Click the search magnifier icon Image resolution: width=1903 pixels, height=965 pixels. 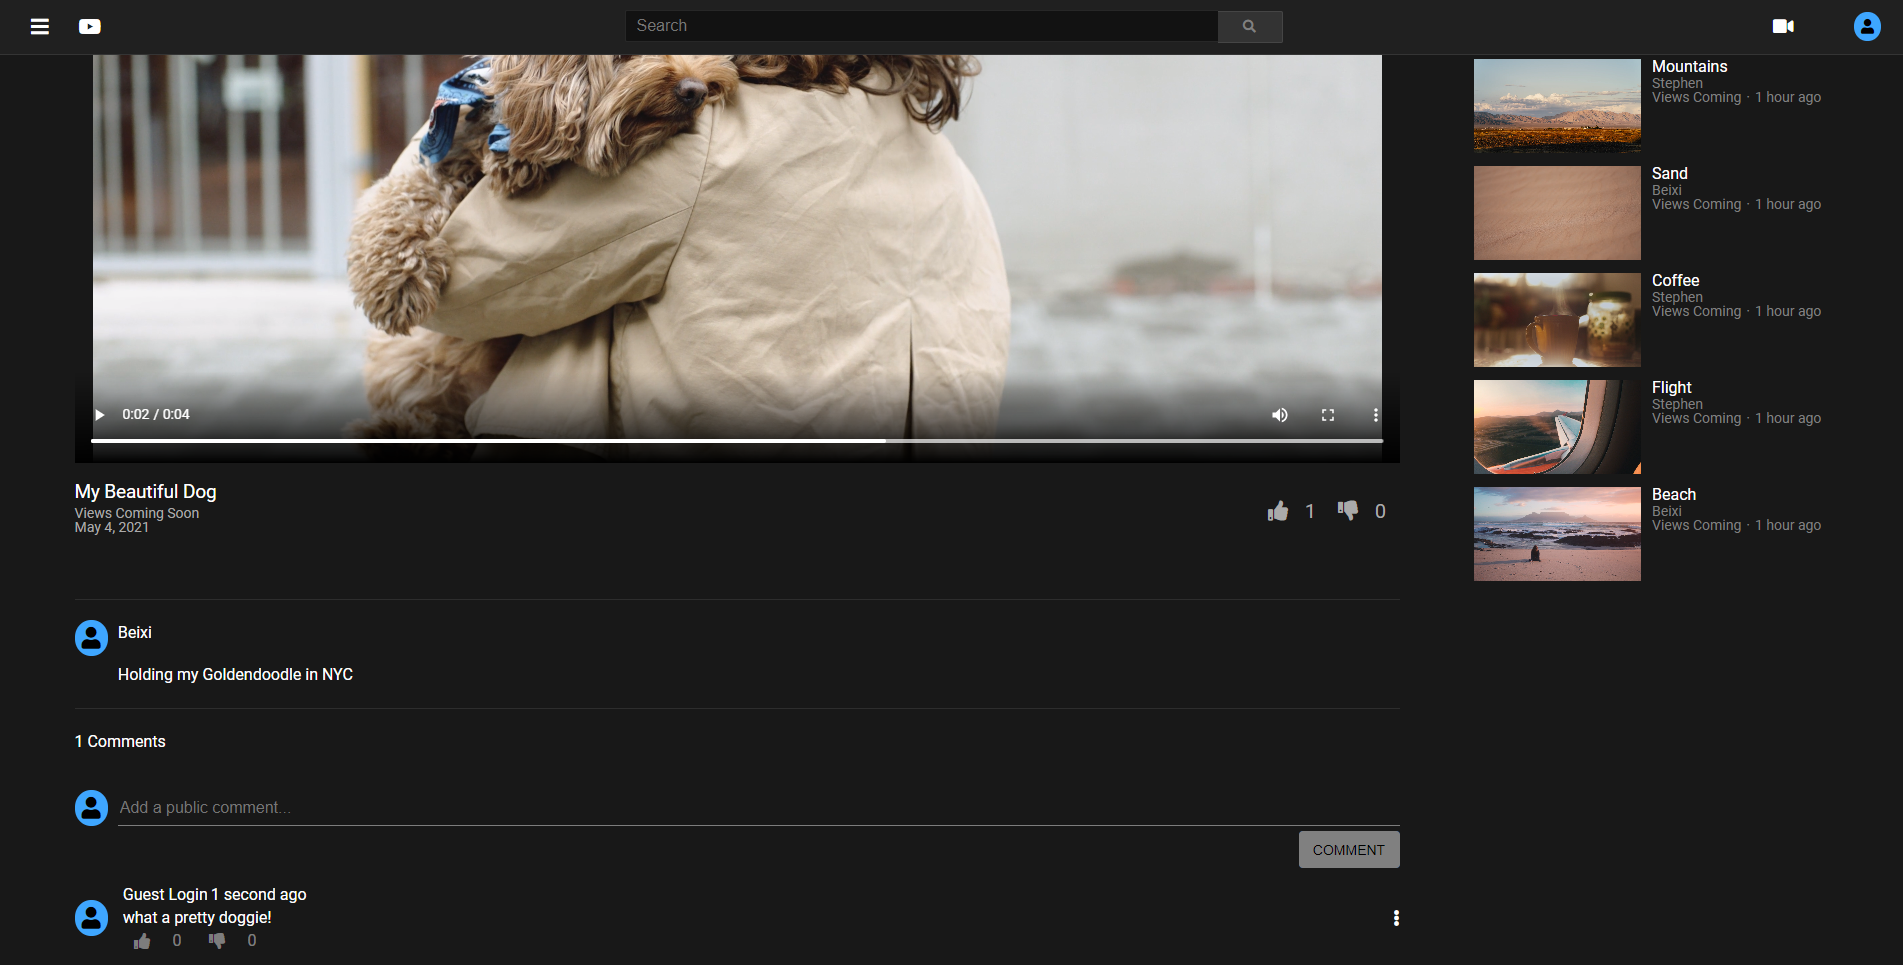tap(1249, 26)
